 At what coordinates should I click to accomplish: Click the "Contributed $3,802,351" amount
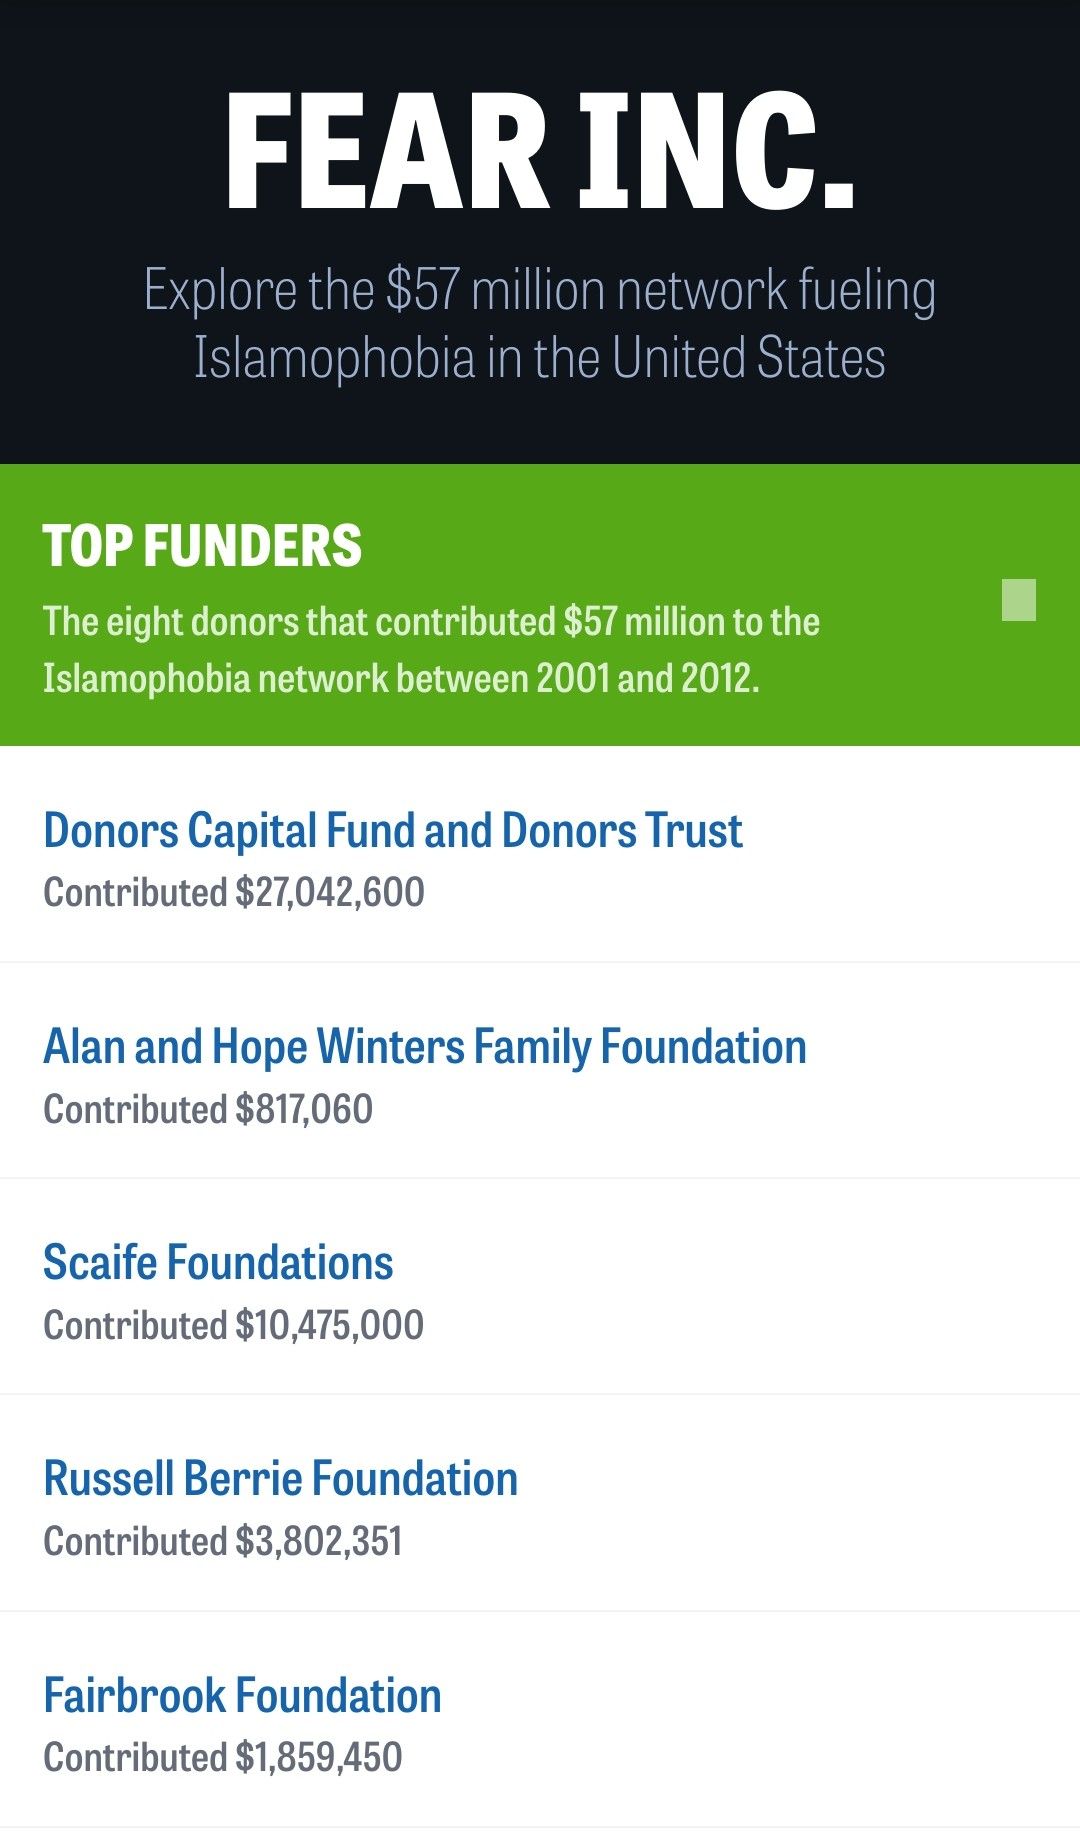click(223, 1541)
